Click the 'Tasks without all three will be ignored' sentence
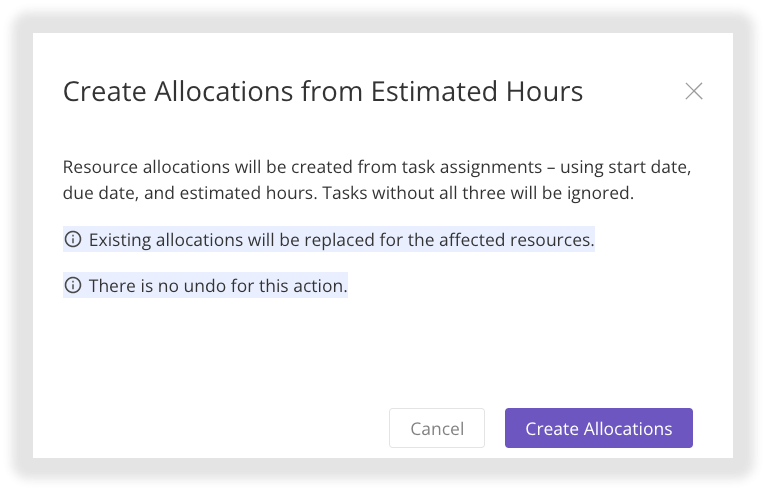Screen dimensions: 766x491 pos(478,193)
